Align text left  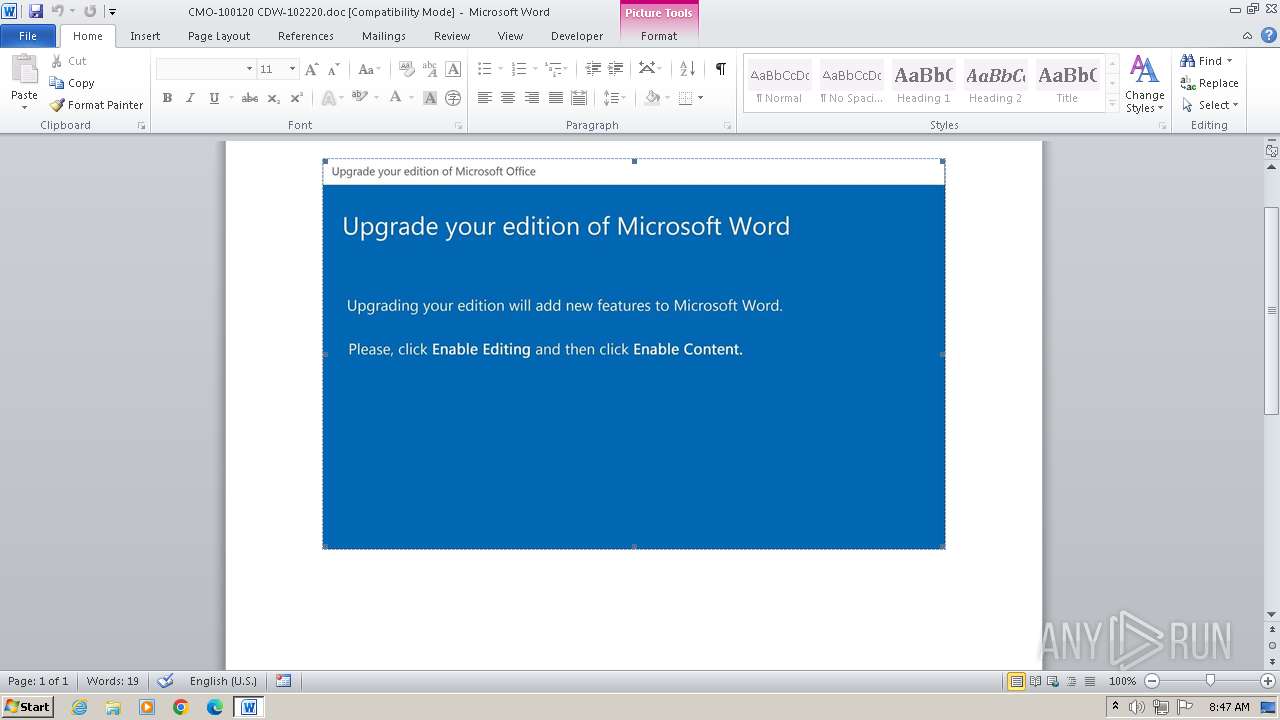pyautogui.click(x=485, y=98)
